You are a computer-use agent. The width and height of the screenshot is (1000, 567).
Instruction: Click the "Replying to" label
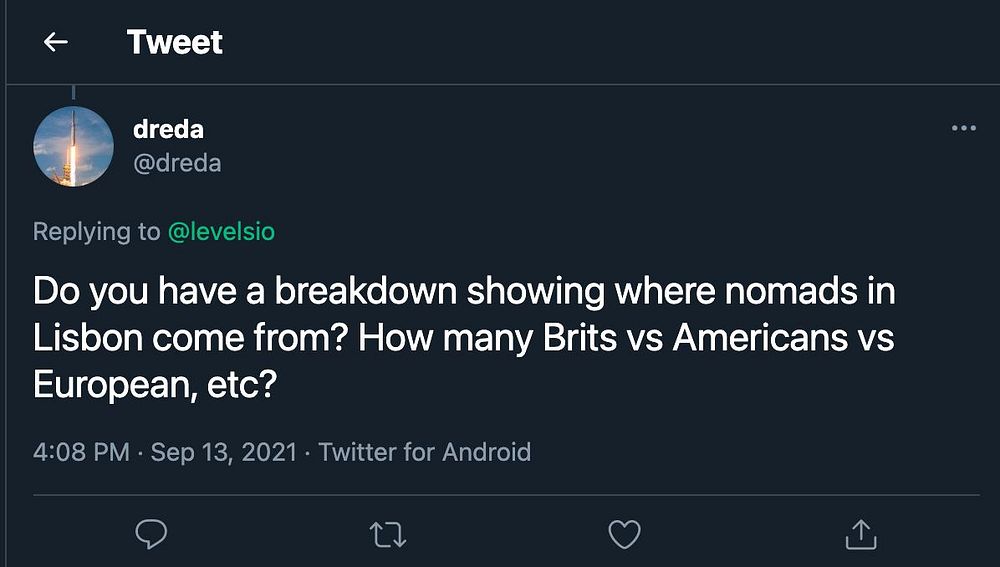[x=96, y=232]
